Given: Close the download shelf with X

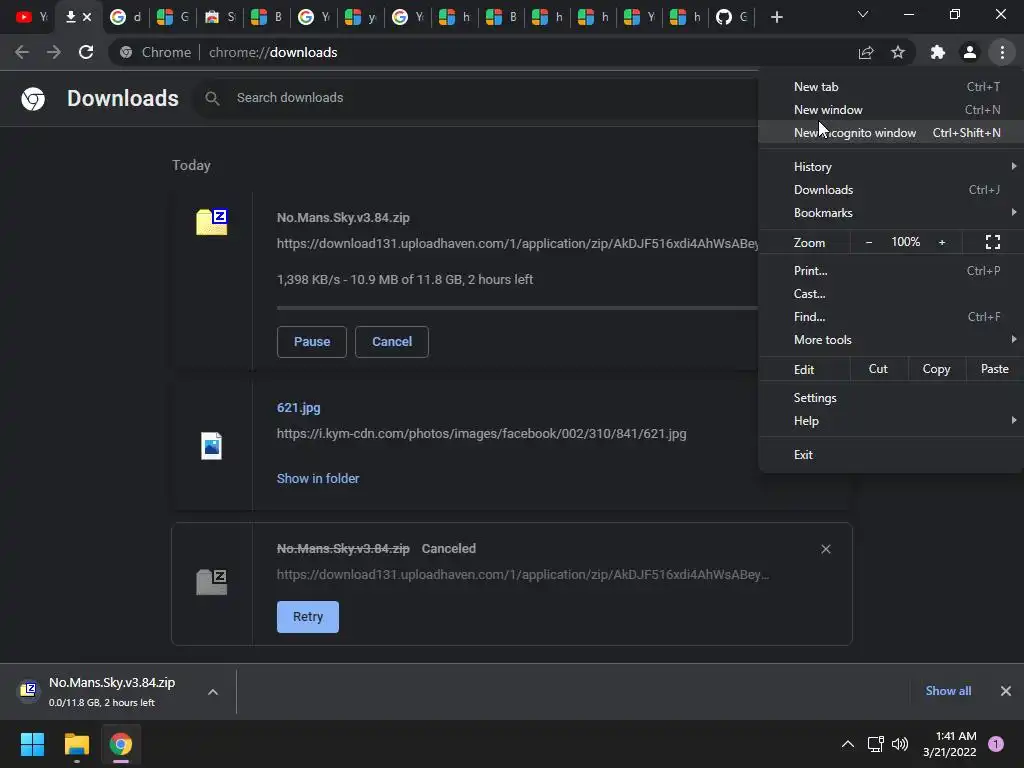Looking at the screenshot, I should point(1006,691).
